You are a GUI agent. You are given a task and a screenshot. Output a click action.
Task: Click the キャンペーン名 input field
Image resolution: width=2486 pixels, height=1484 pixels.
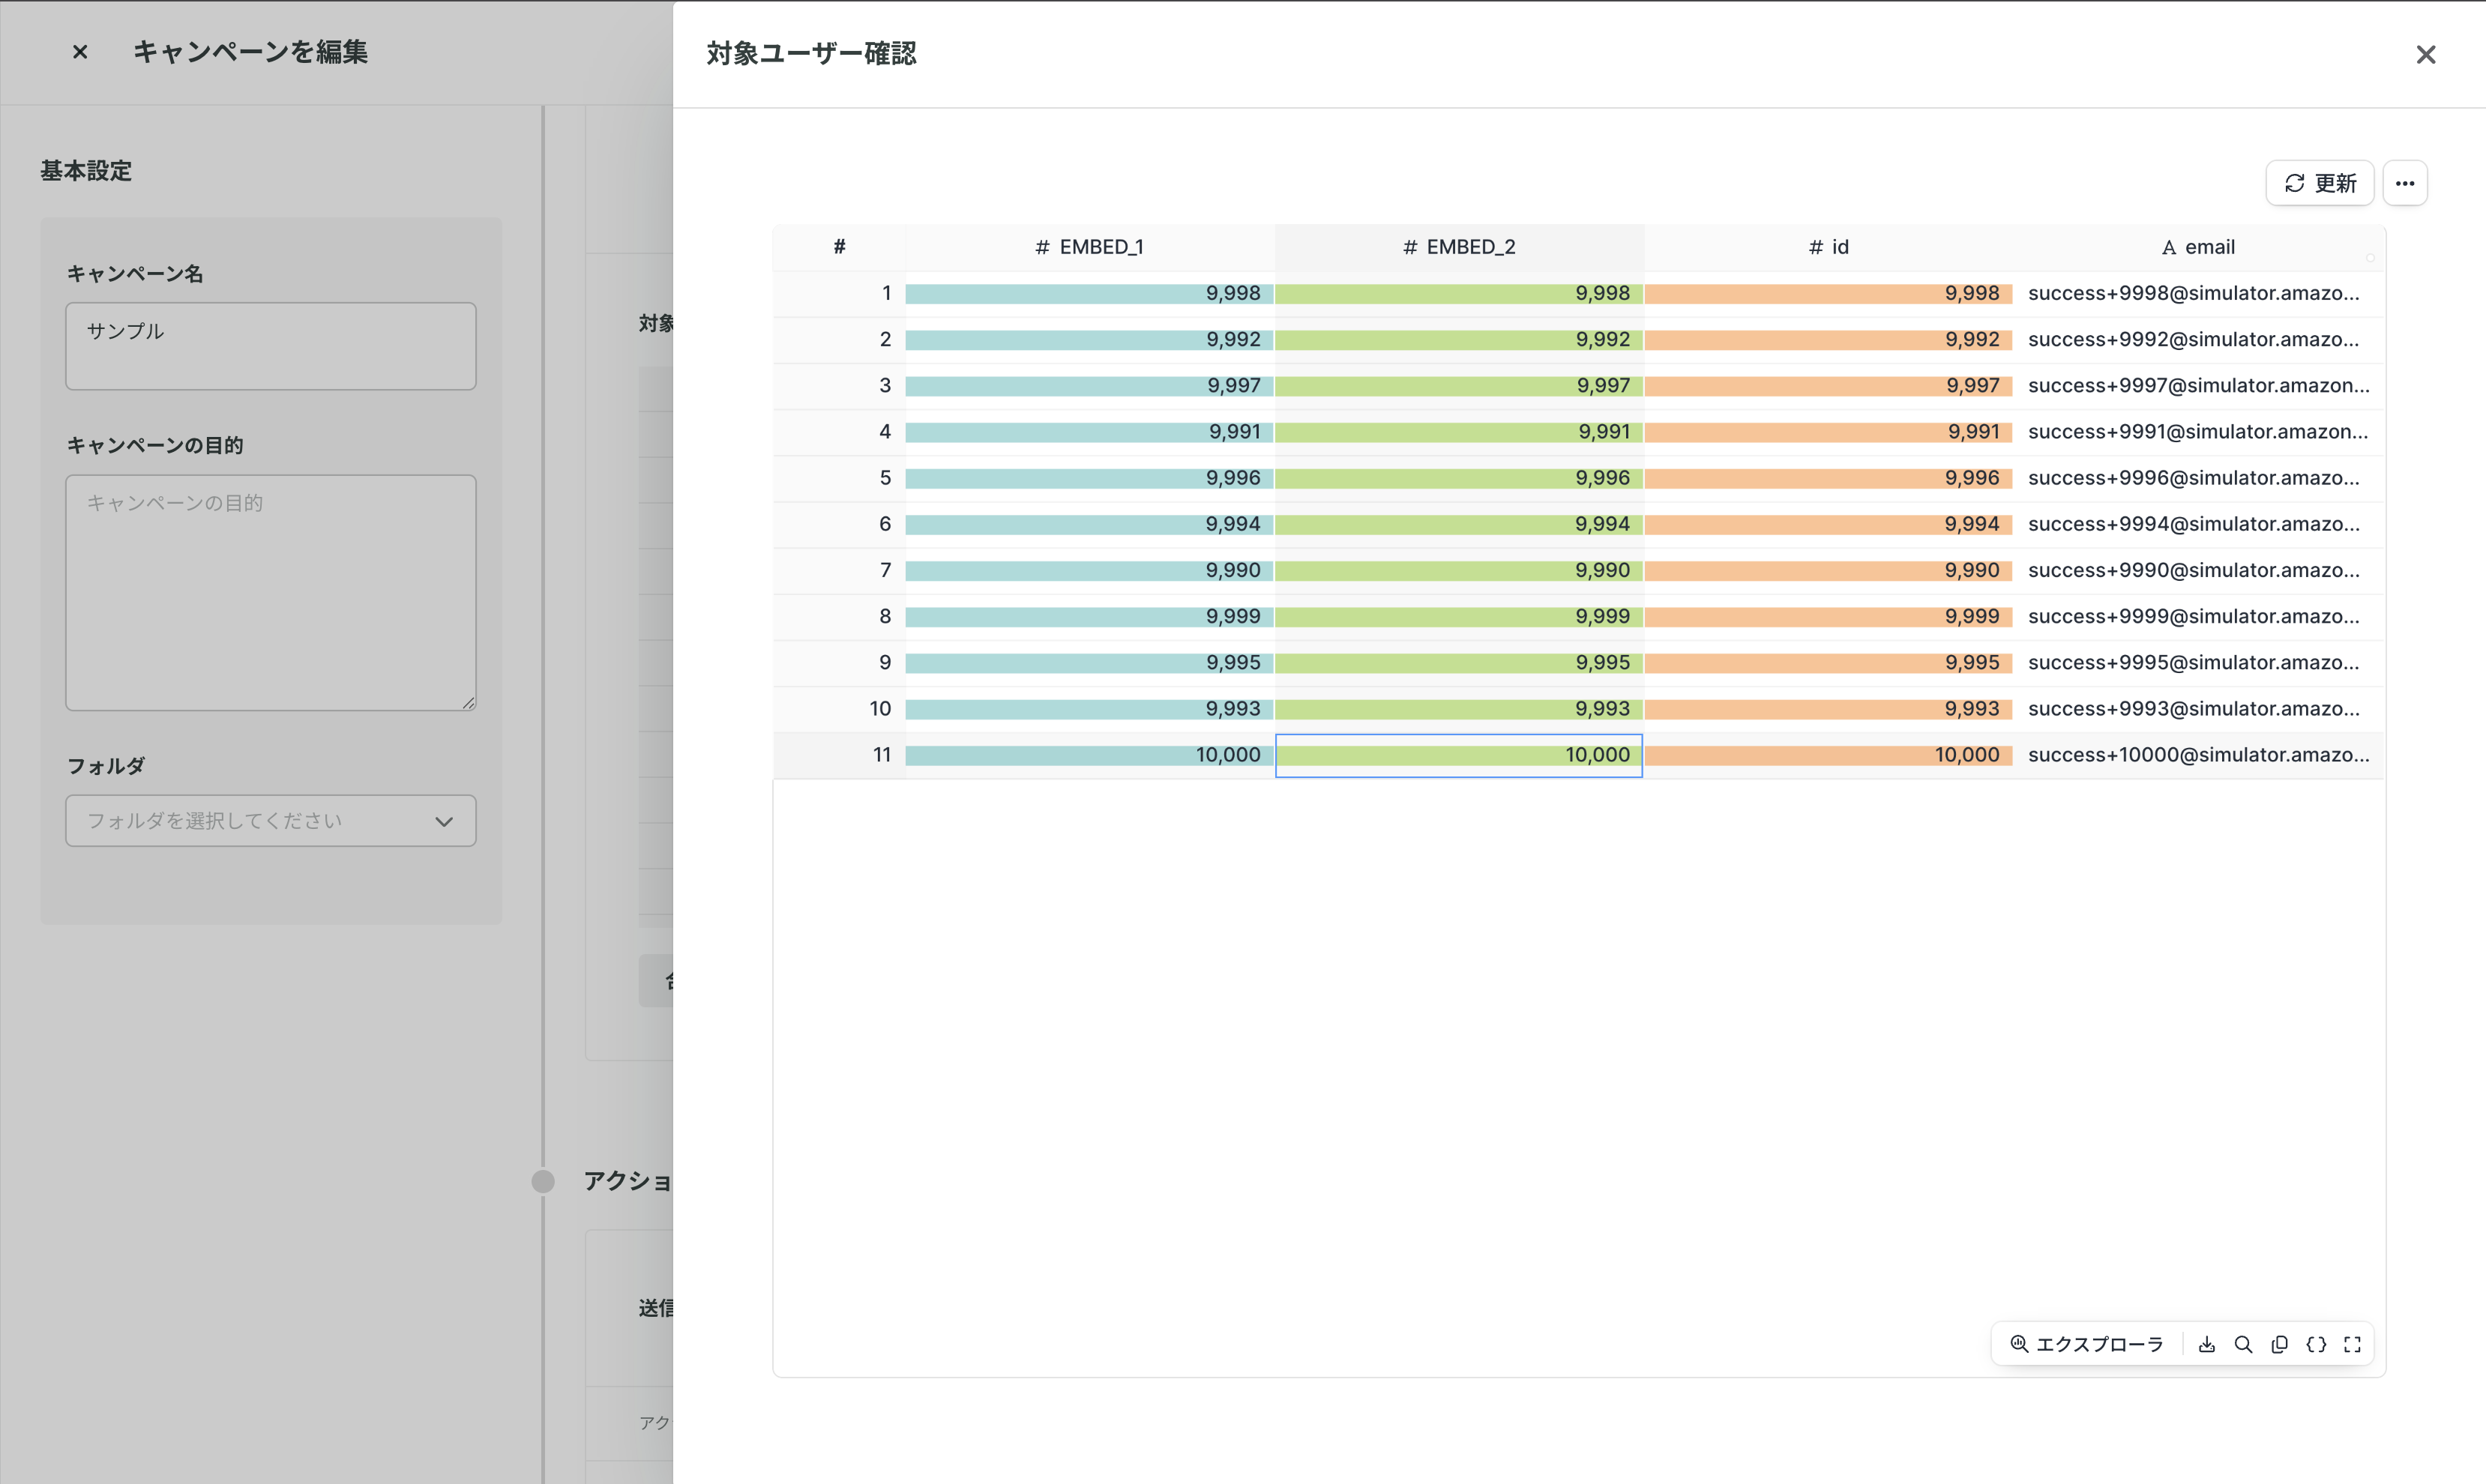click(270, 346)
